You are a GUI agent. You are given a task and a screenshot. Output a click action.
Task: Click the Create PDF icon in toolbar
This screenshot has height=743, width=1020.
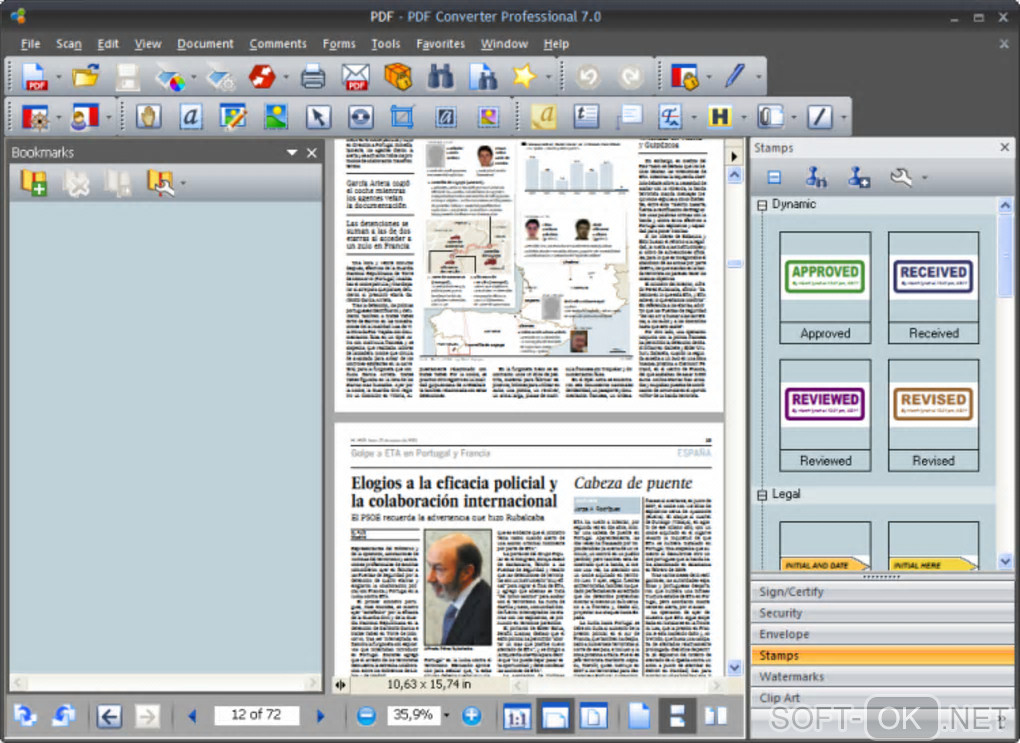tap(35, 77)
